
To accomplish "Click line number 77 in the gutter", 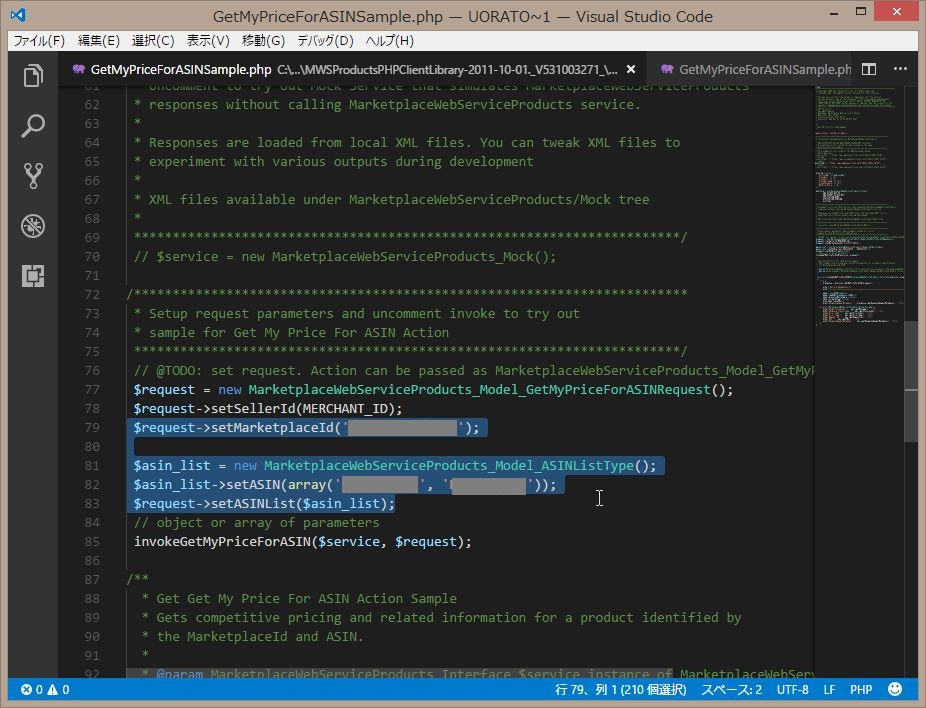I will (x=92, y=389).
